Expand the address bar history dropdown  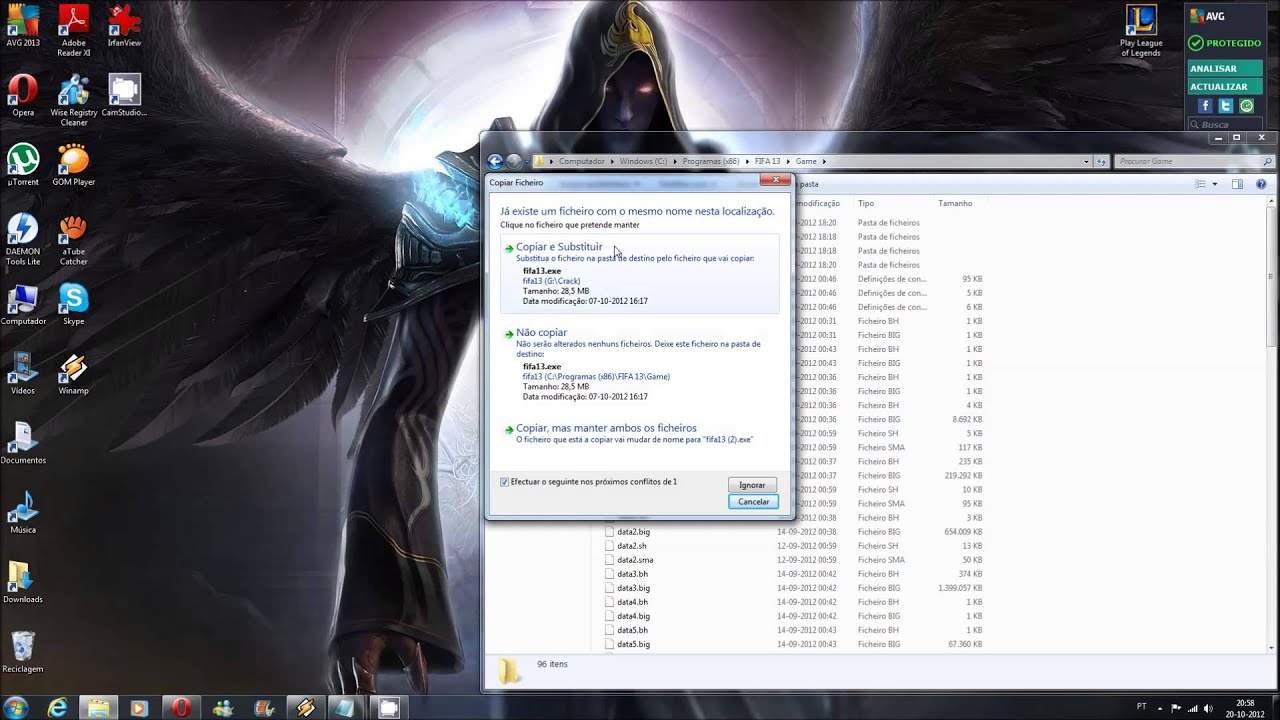[x=1087, y=161]
